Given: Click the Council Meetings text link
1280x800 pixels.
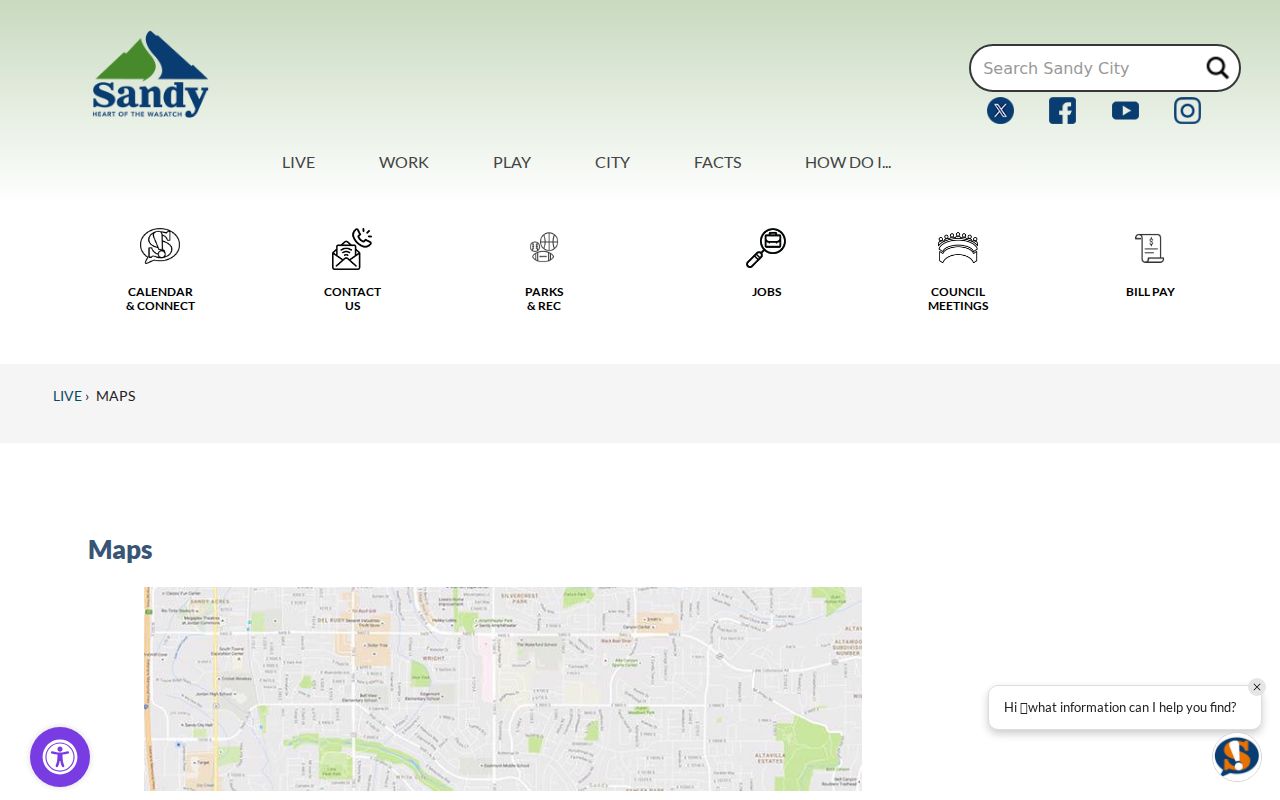Looking at the screenshot, I should 958,299.
